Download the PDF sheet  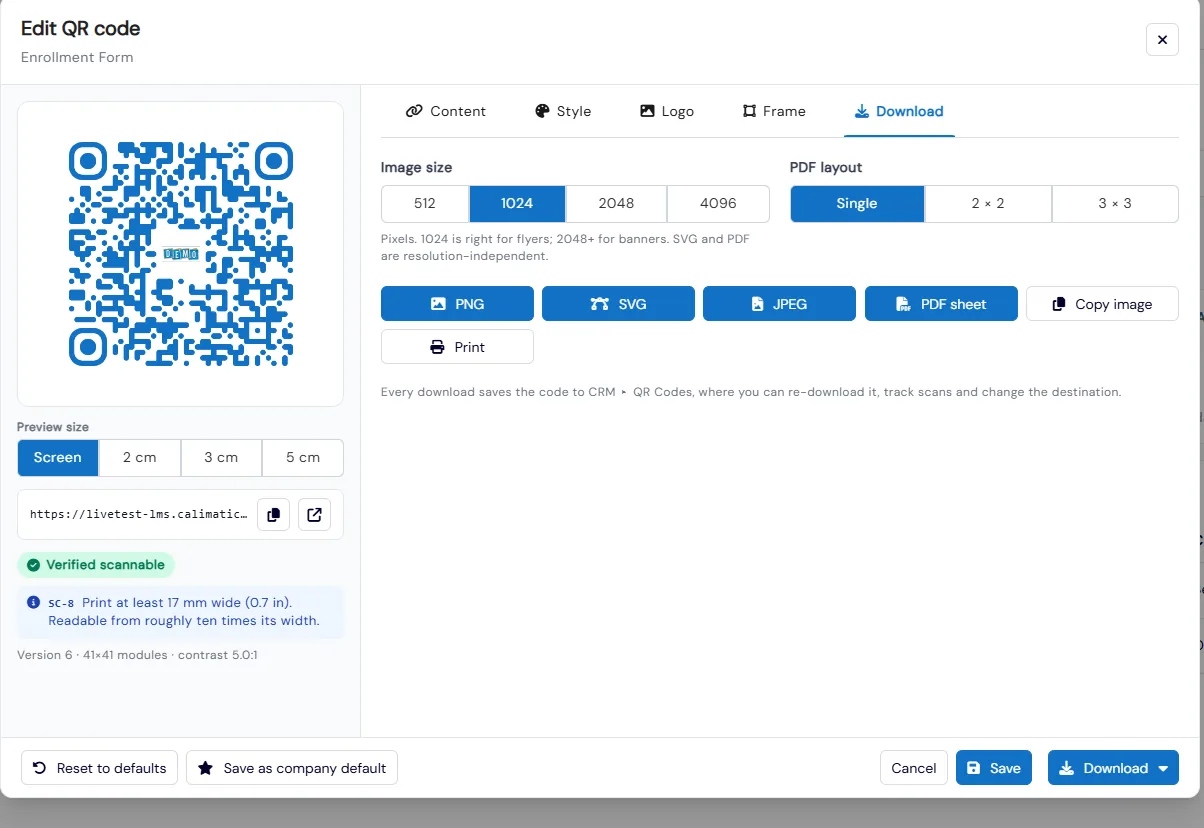pos(941,304)
